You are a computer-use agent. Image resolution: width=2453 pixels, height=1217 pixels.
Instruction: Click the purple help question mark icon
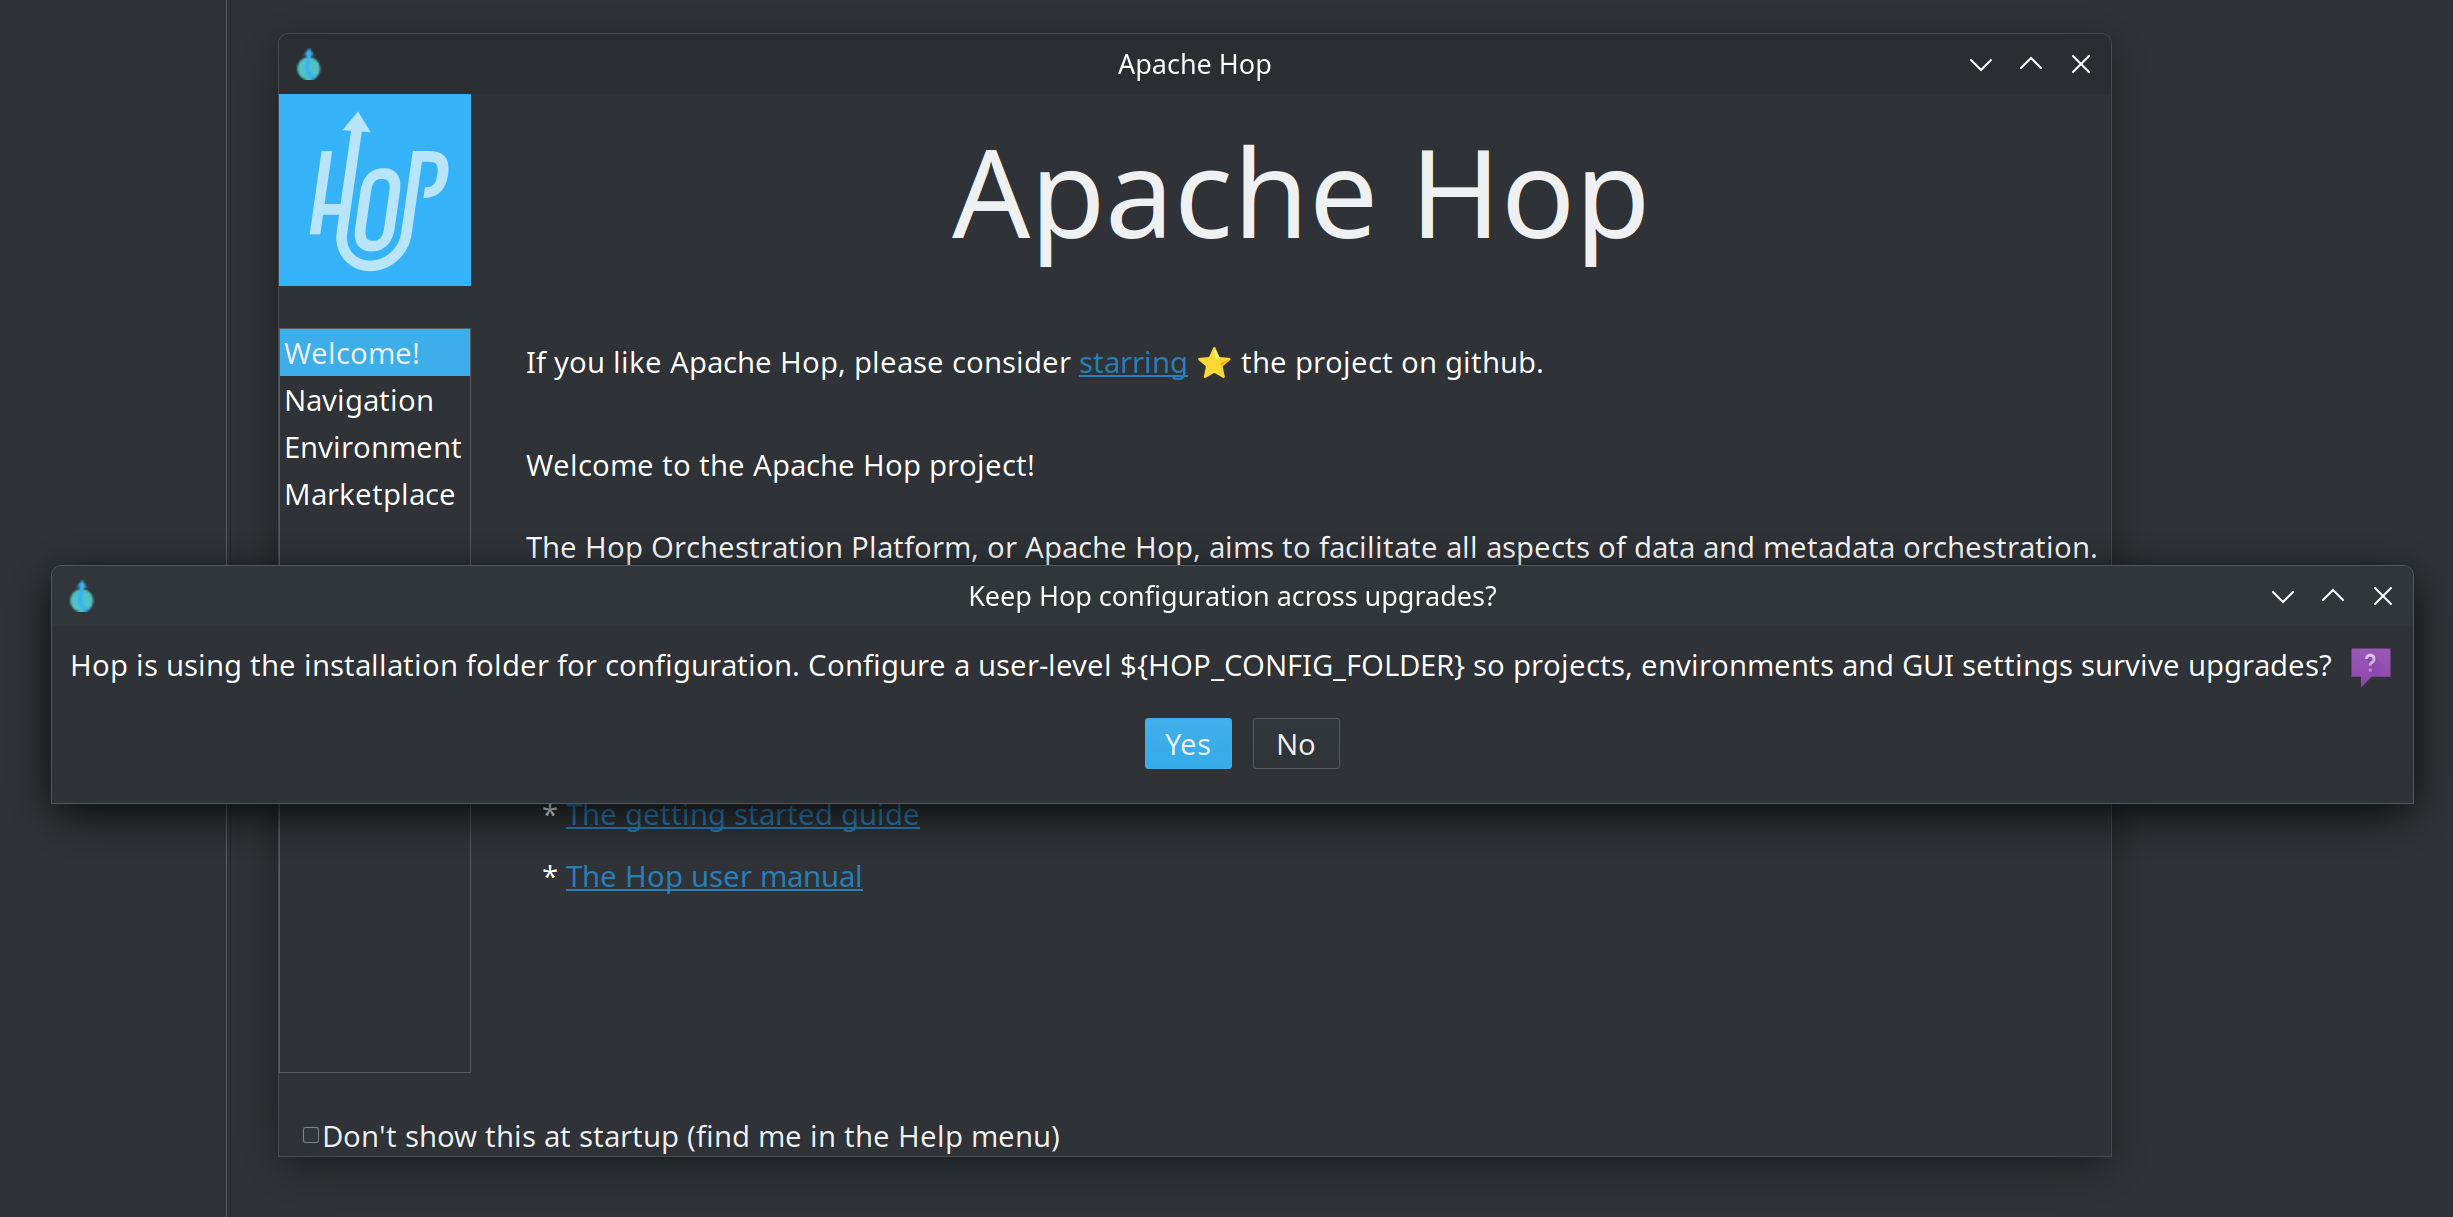coord(2370,666)
